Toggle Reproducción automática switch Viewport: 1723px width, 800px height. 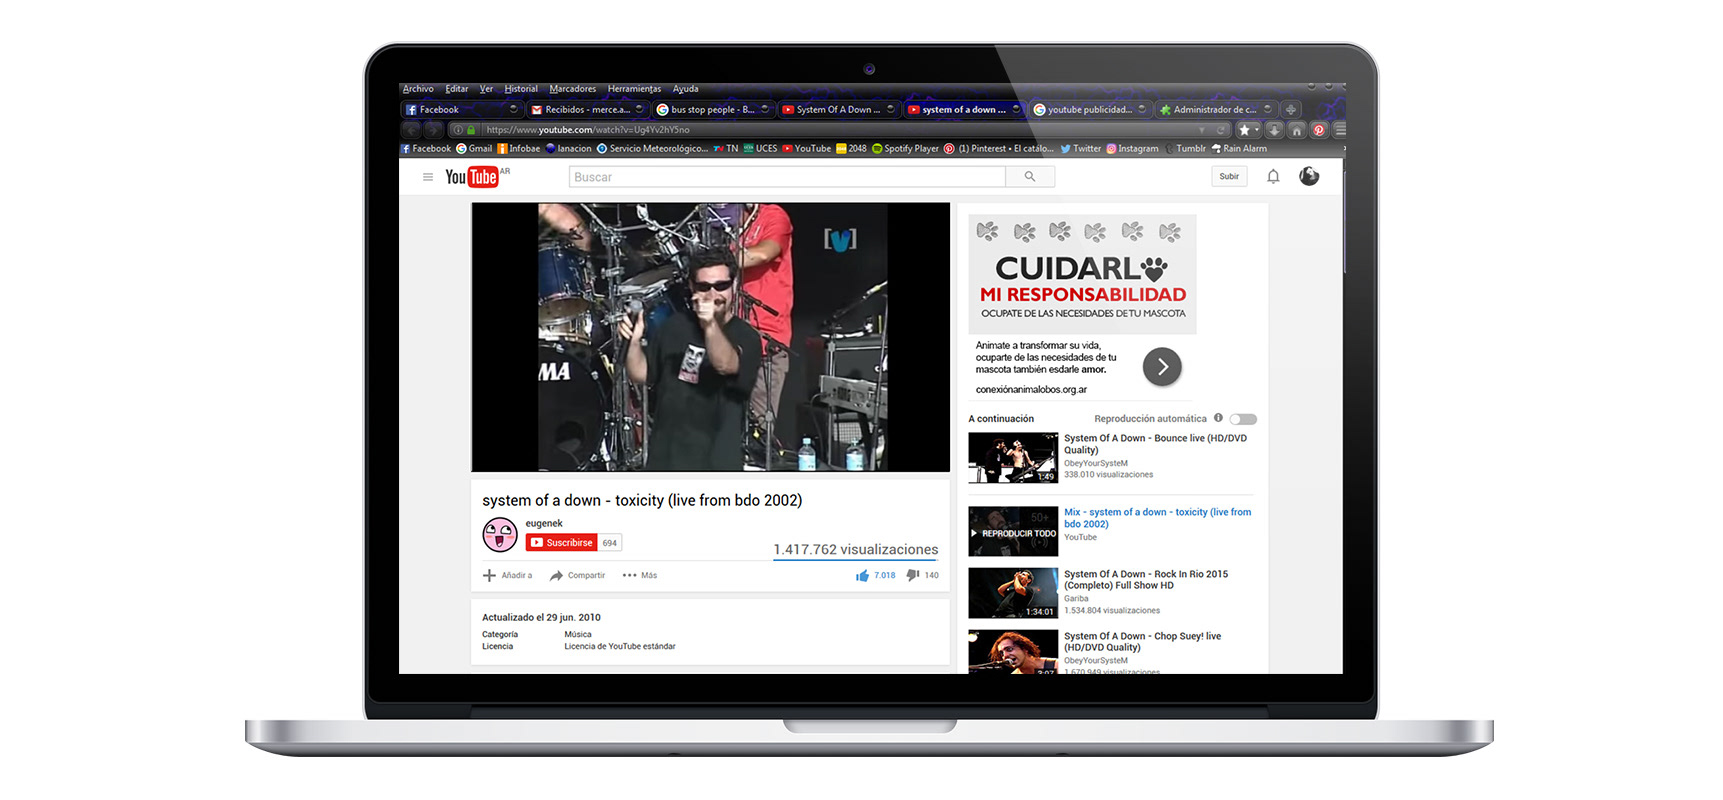(1243, 419)
